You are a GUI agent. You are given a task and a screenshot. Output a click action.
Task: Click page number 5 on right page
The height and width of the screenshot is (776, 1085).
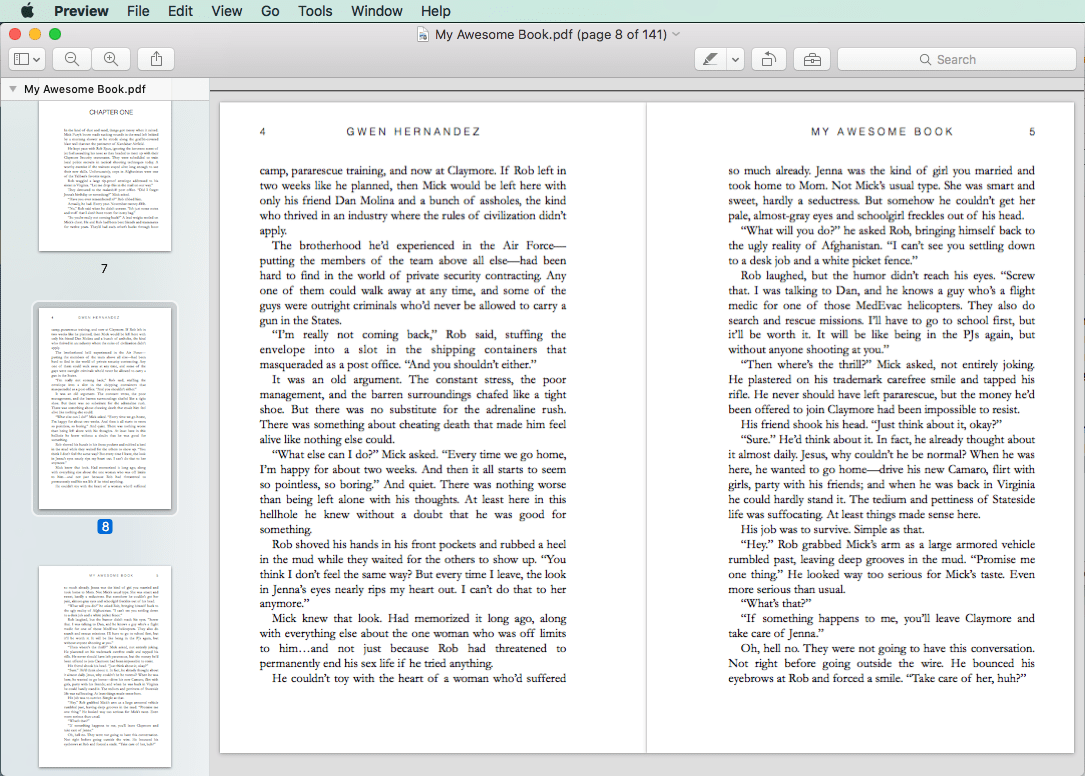pos(1032,132)
